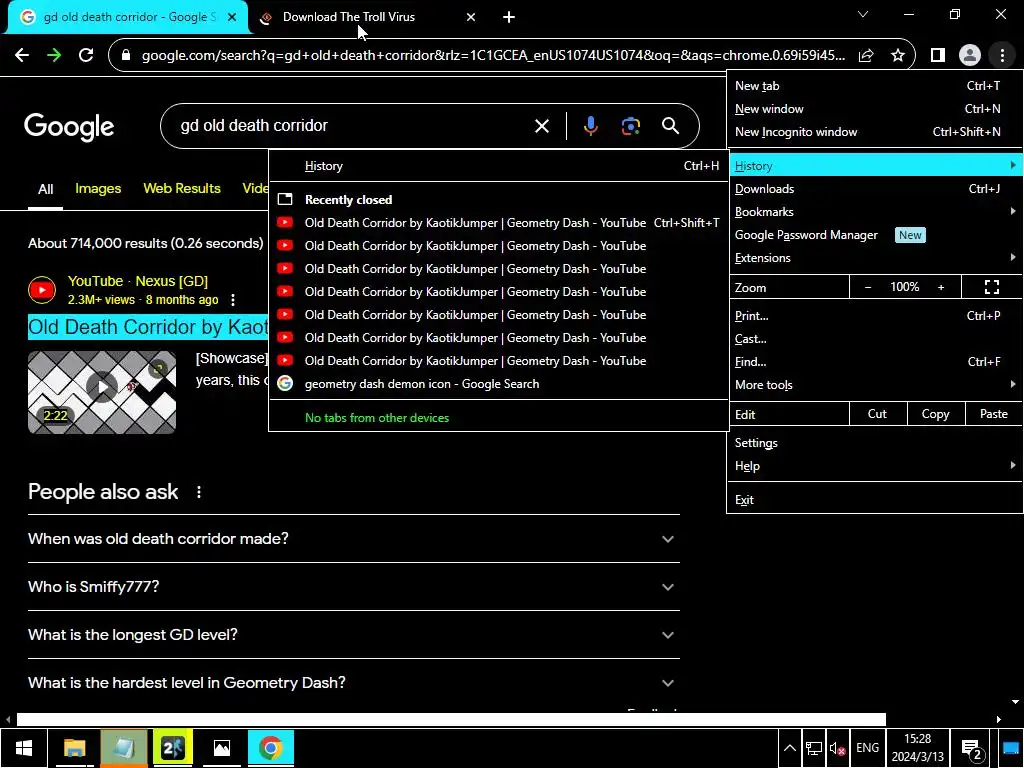Open the side panel icon

point(938,56)
